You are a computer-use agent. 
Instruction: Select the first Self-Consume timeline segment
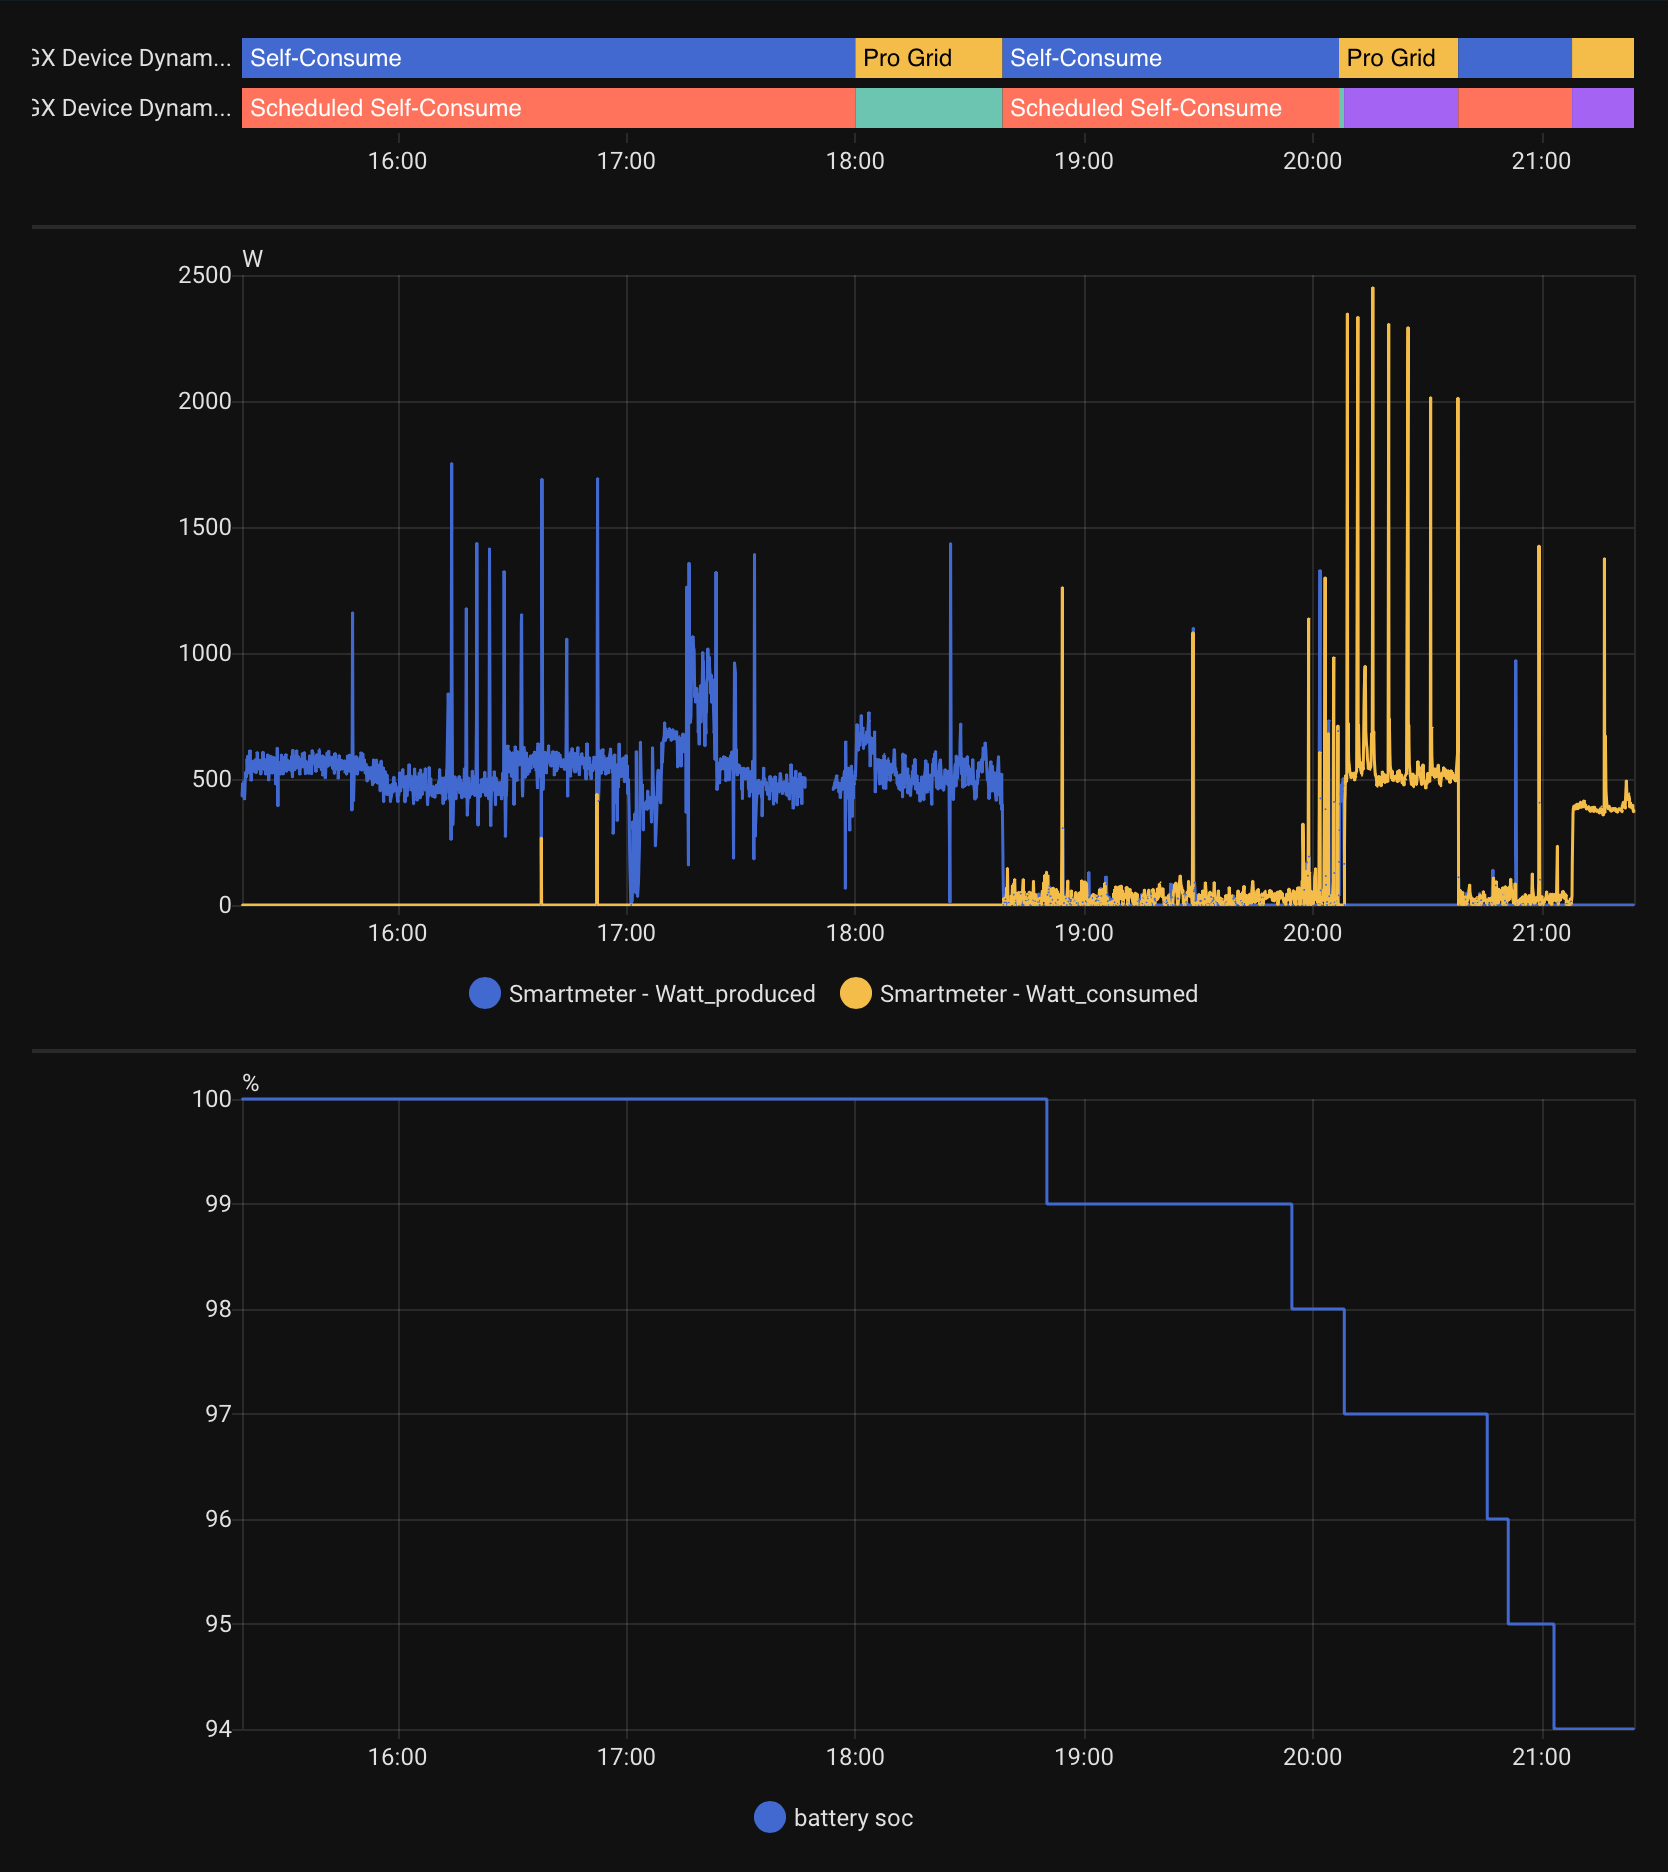tap(548, 58)
